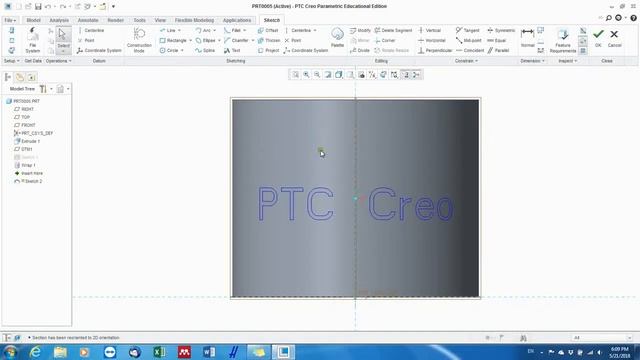Select Sketch 2 in model tree

coord(28,181)
